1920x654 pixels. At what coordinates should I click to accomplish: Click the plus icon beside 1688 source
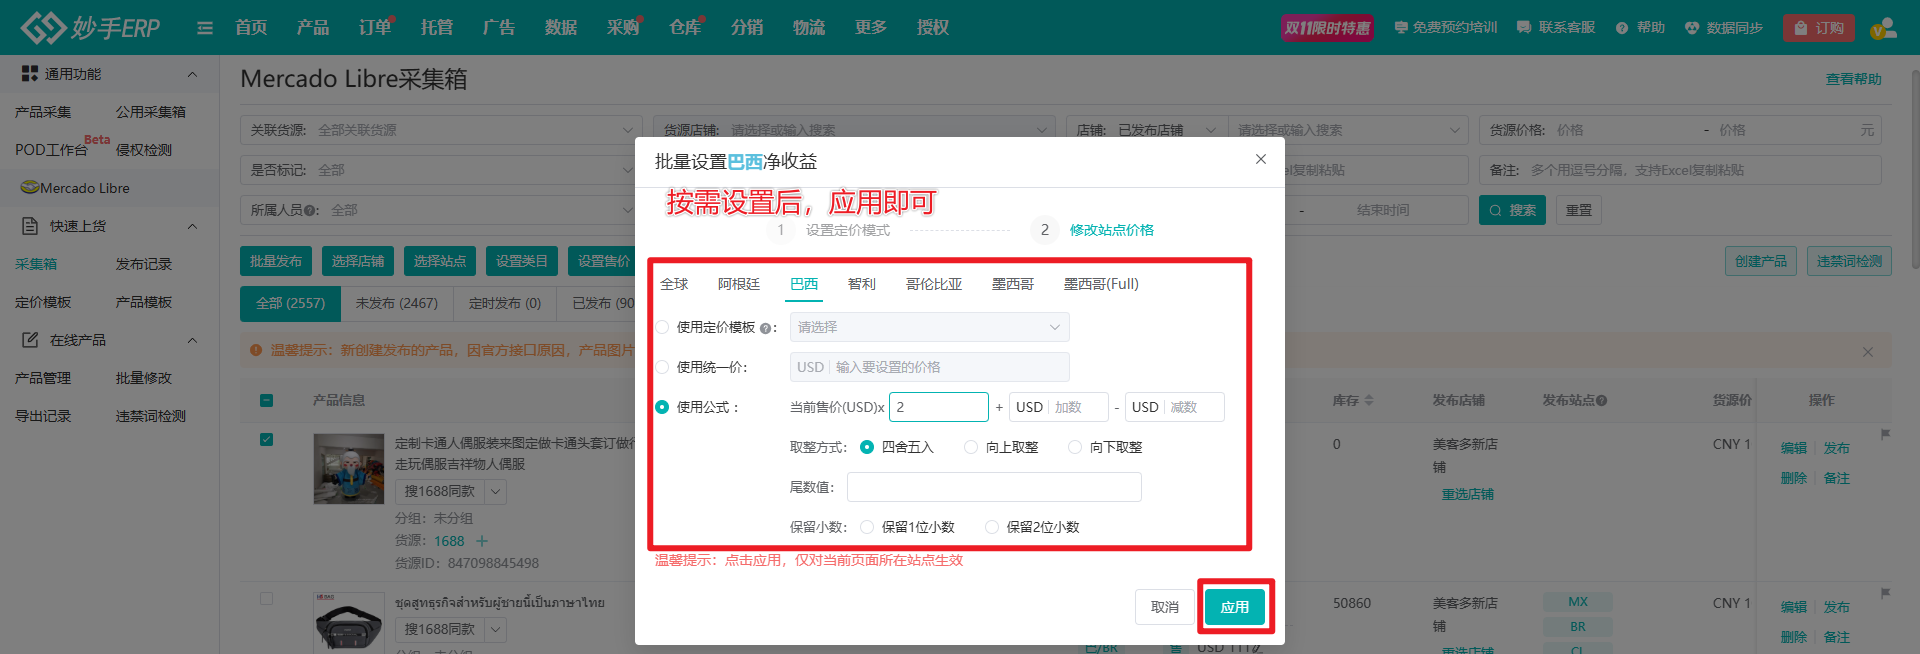point(482,541)
